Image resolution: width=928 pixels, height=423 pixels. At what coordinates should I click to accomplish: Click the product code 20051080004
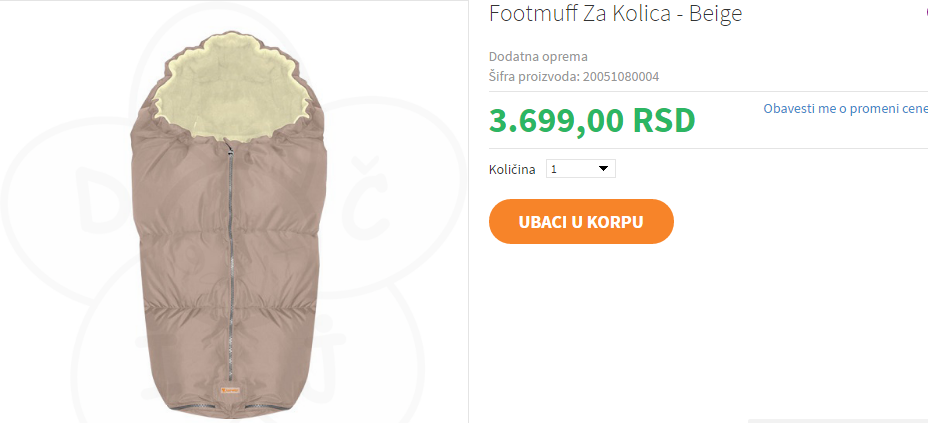[x=621, y=76]
